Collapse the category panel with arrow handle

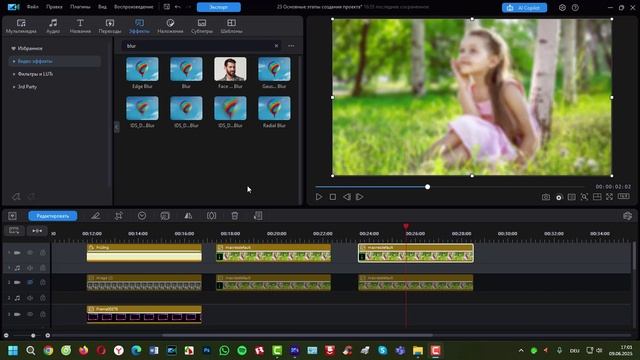[117, 127]
